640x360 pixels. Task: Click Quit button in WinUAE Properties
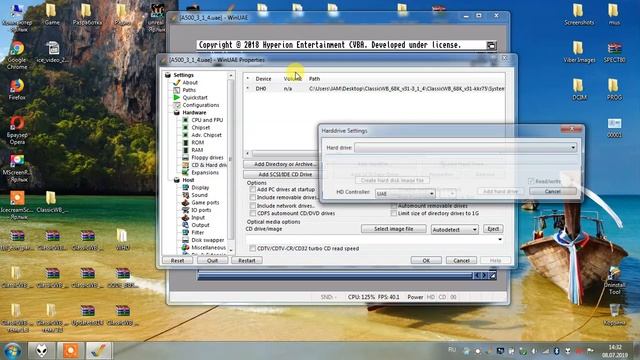tap(212, 260)
